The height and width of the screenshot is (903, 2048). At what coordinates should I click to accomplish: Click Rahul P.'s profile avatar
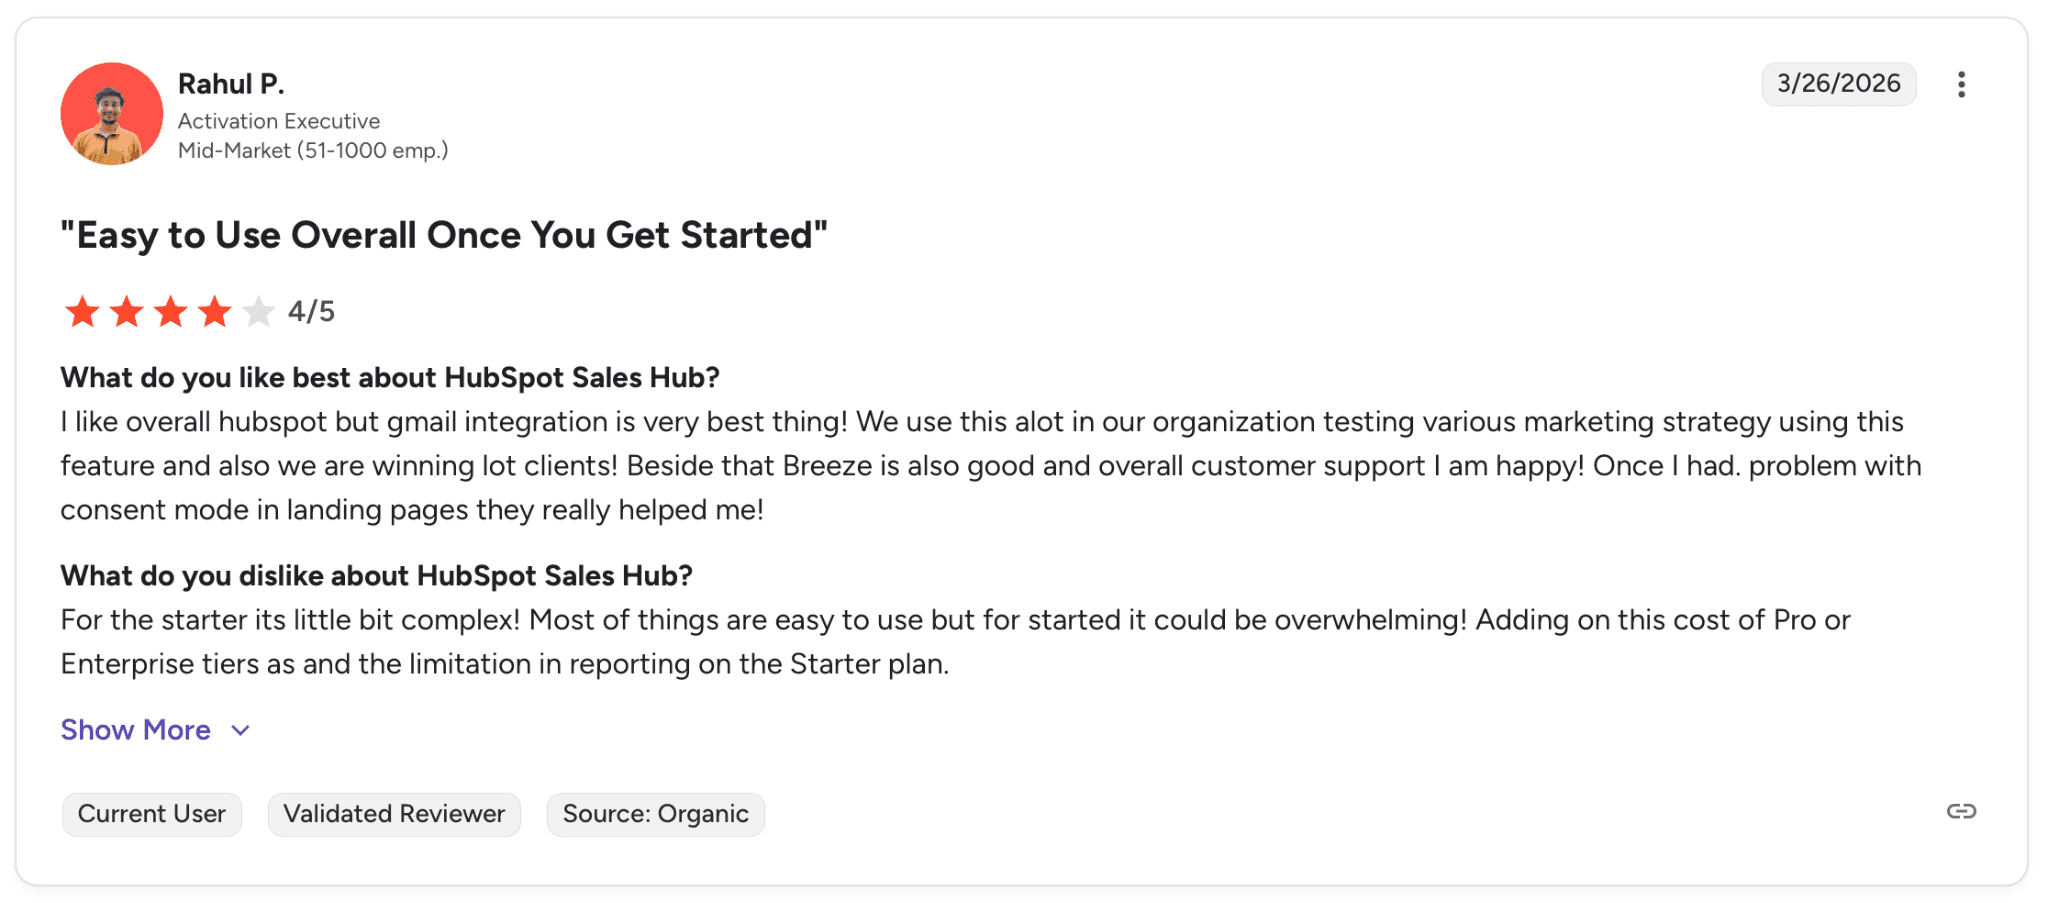(x=111, y=113)
